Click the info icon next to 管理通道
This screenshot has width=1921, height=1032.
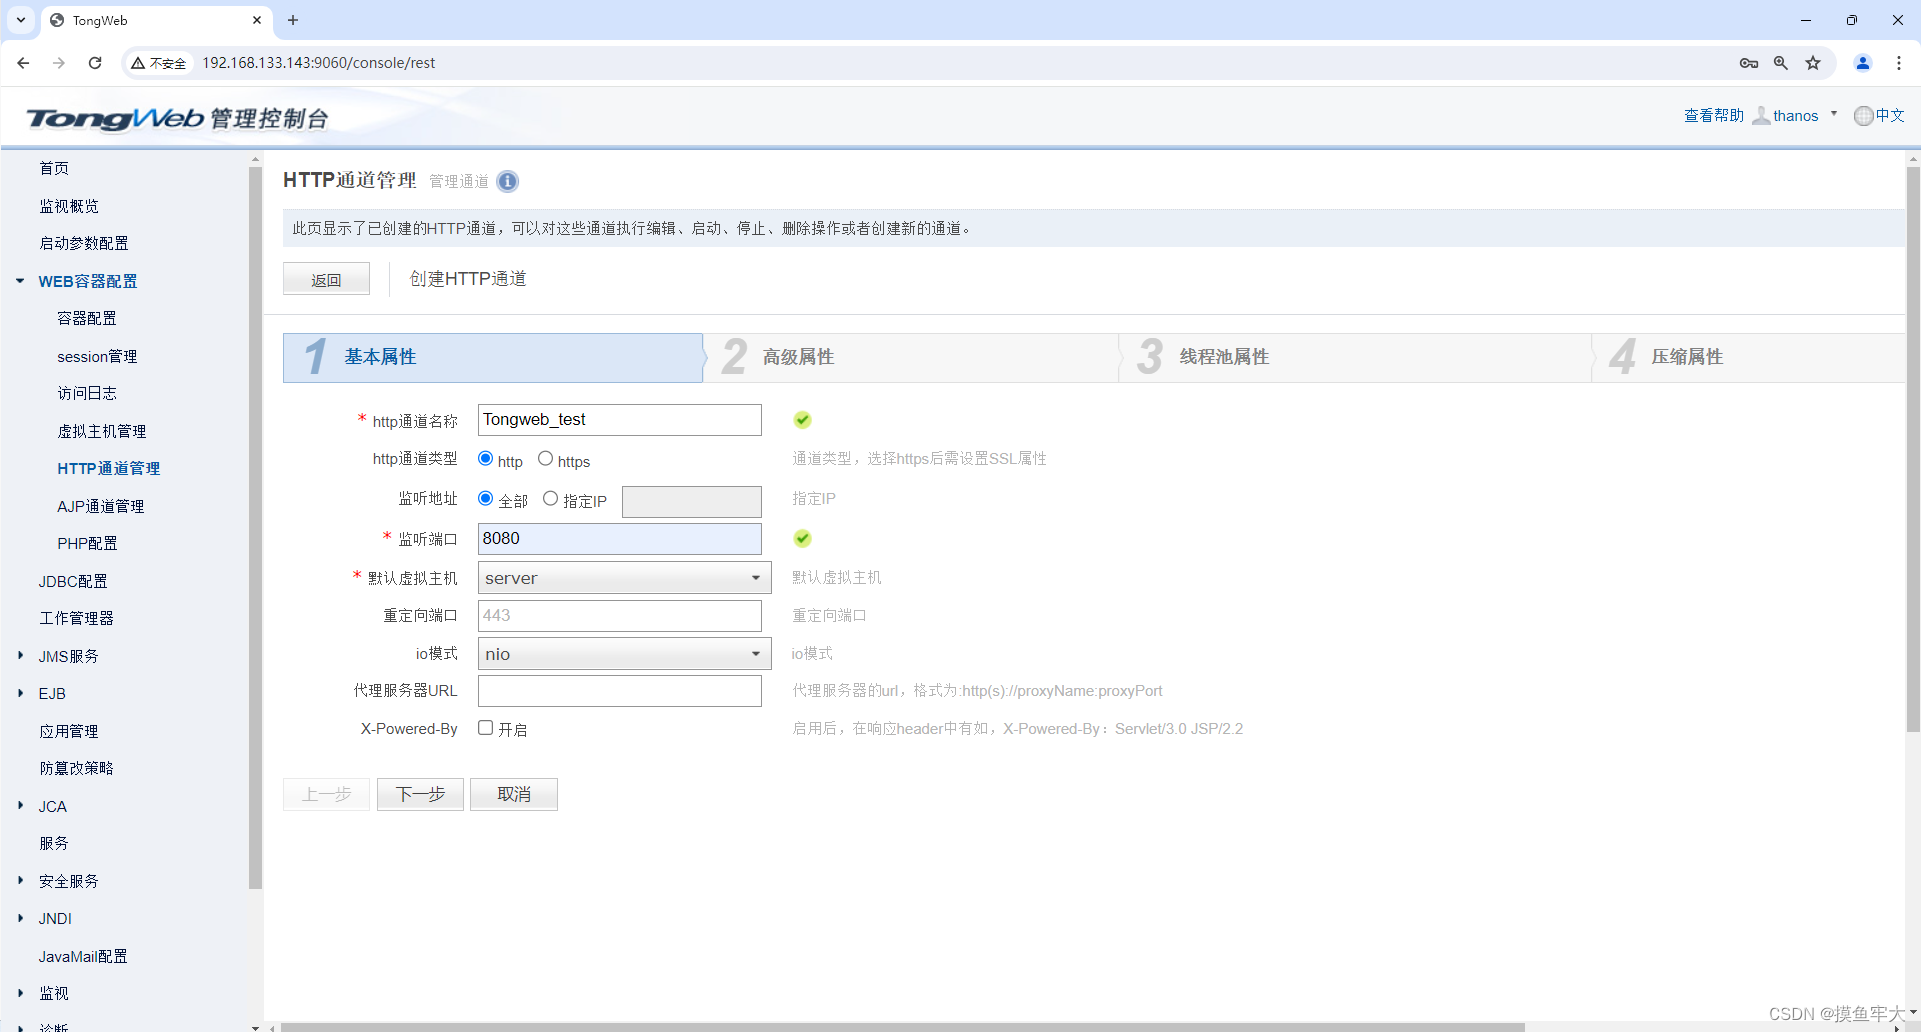click(x=508, y=181)
